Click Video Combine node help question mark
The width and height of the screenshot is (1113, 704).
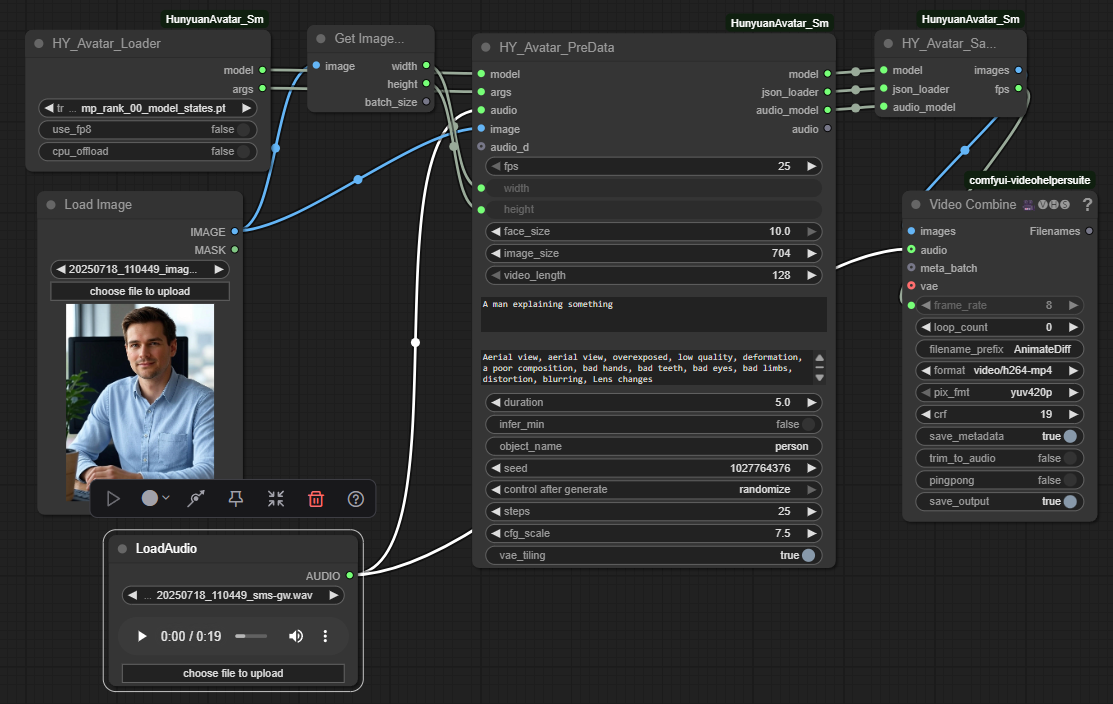tap(1087, 204)
